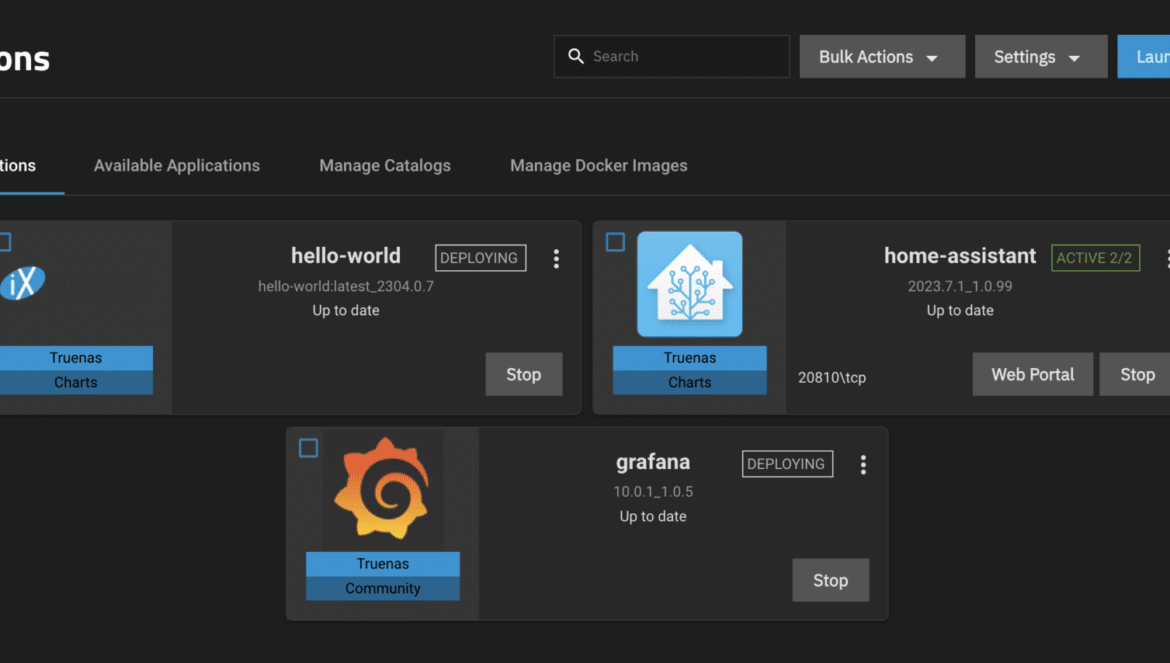Click the ACTIVE 2/2 status badge
This screenshot has height=663, width=1170.
click(1095, 258)
